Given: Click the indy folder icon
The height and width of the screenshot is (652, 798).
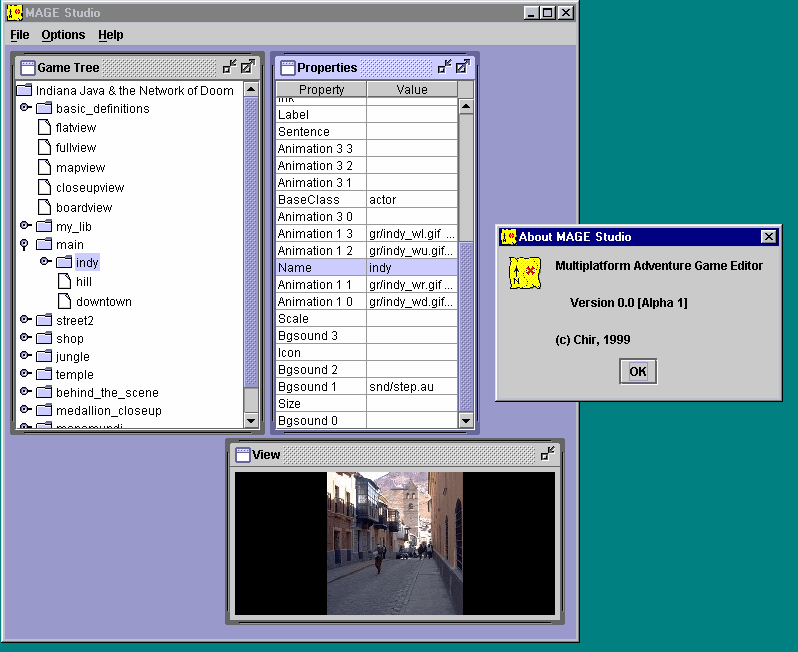Looking at the screenshot, I should click(x=64, y=262).
